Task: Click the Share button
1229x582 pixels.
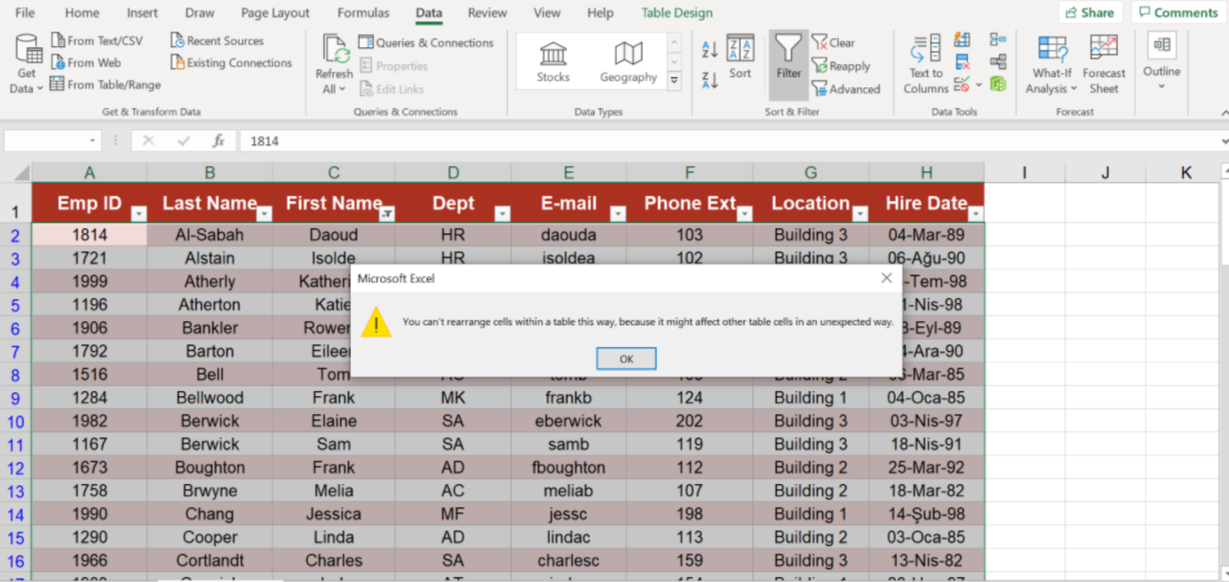Action: 1089,13
